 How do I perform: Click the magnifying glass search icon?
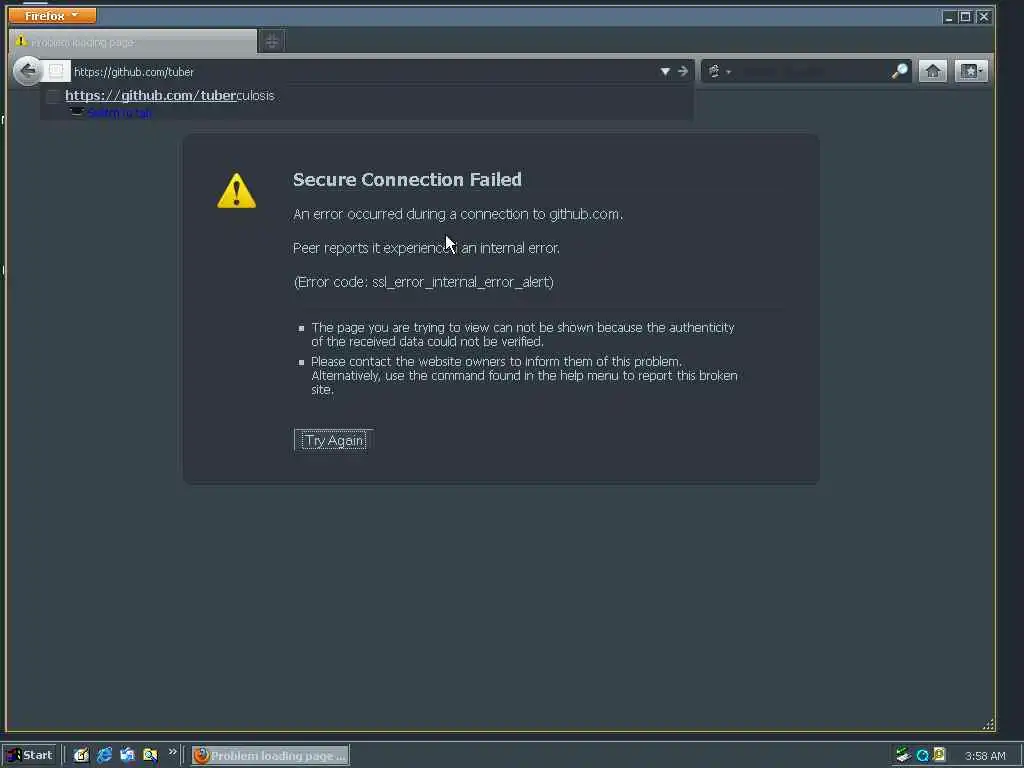(x=900, y=71)
